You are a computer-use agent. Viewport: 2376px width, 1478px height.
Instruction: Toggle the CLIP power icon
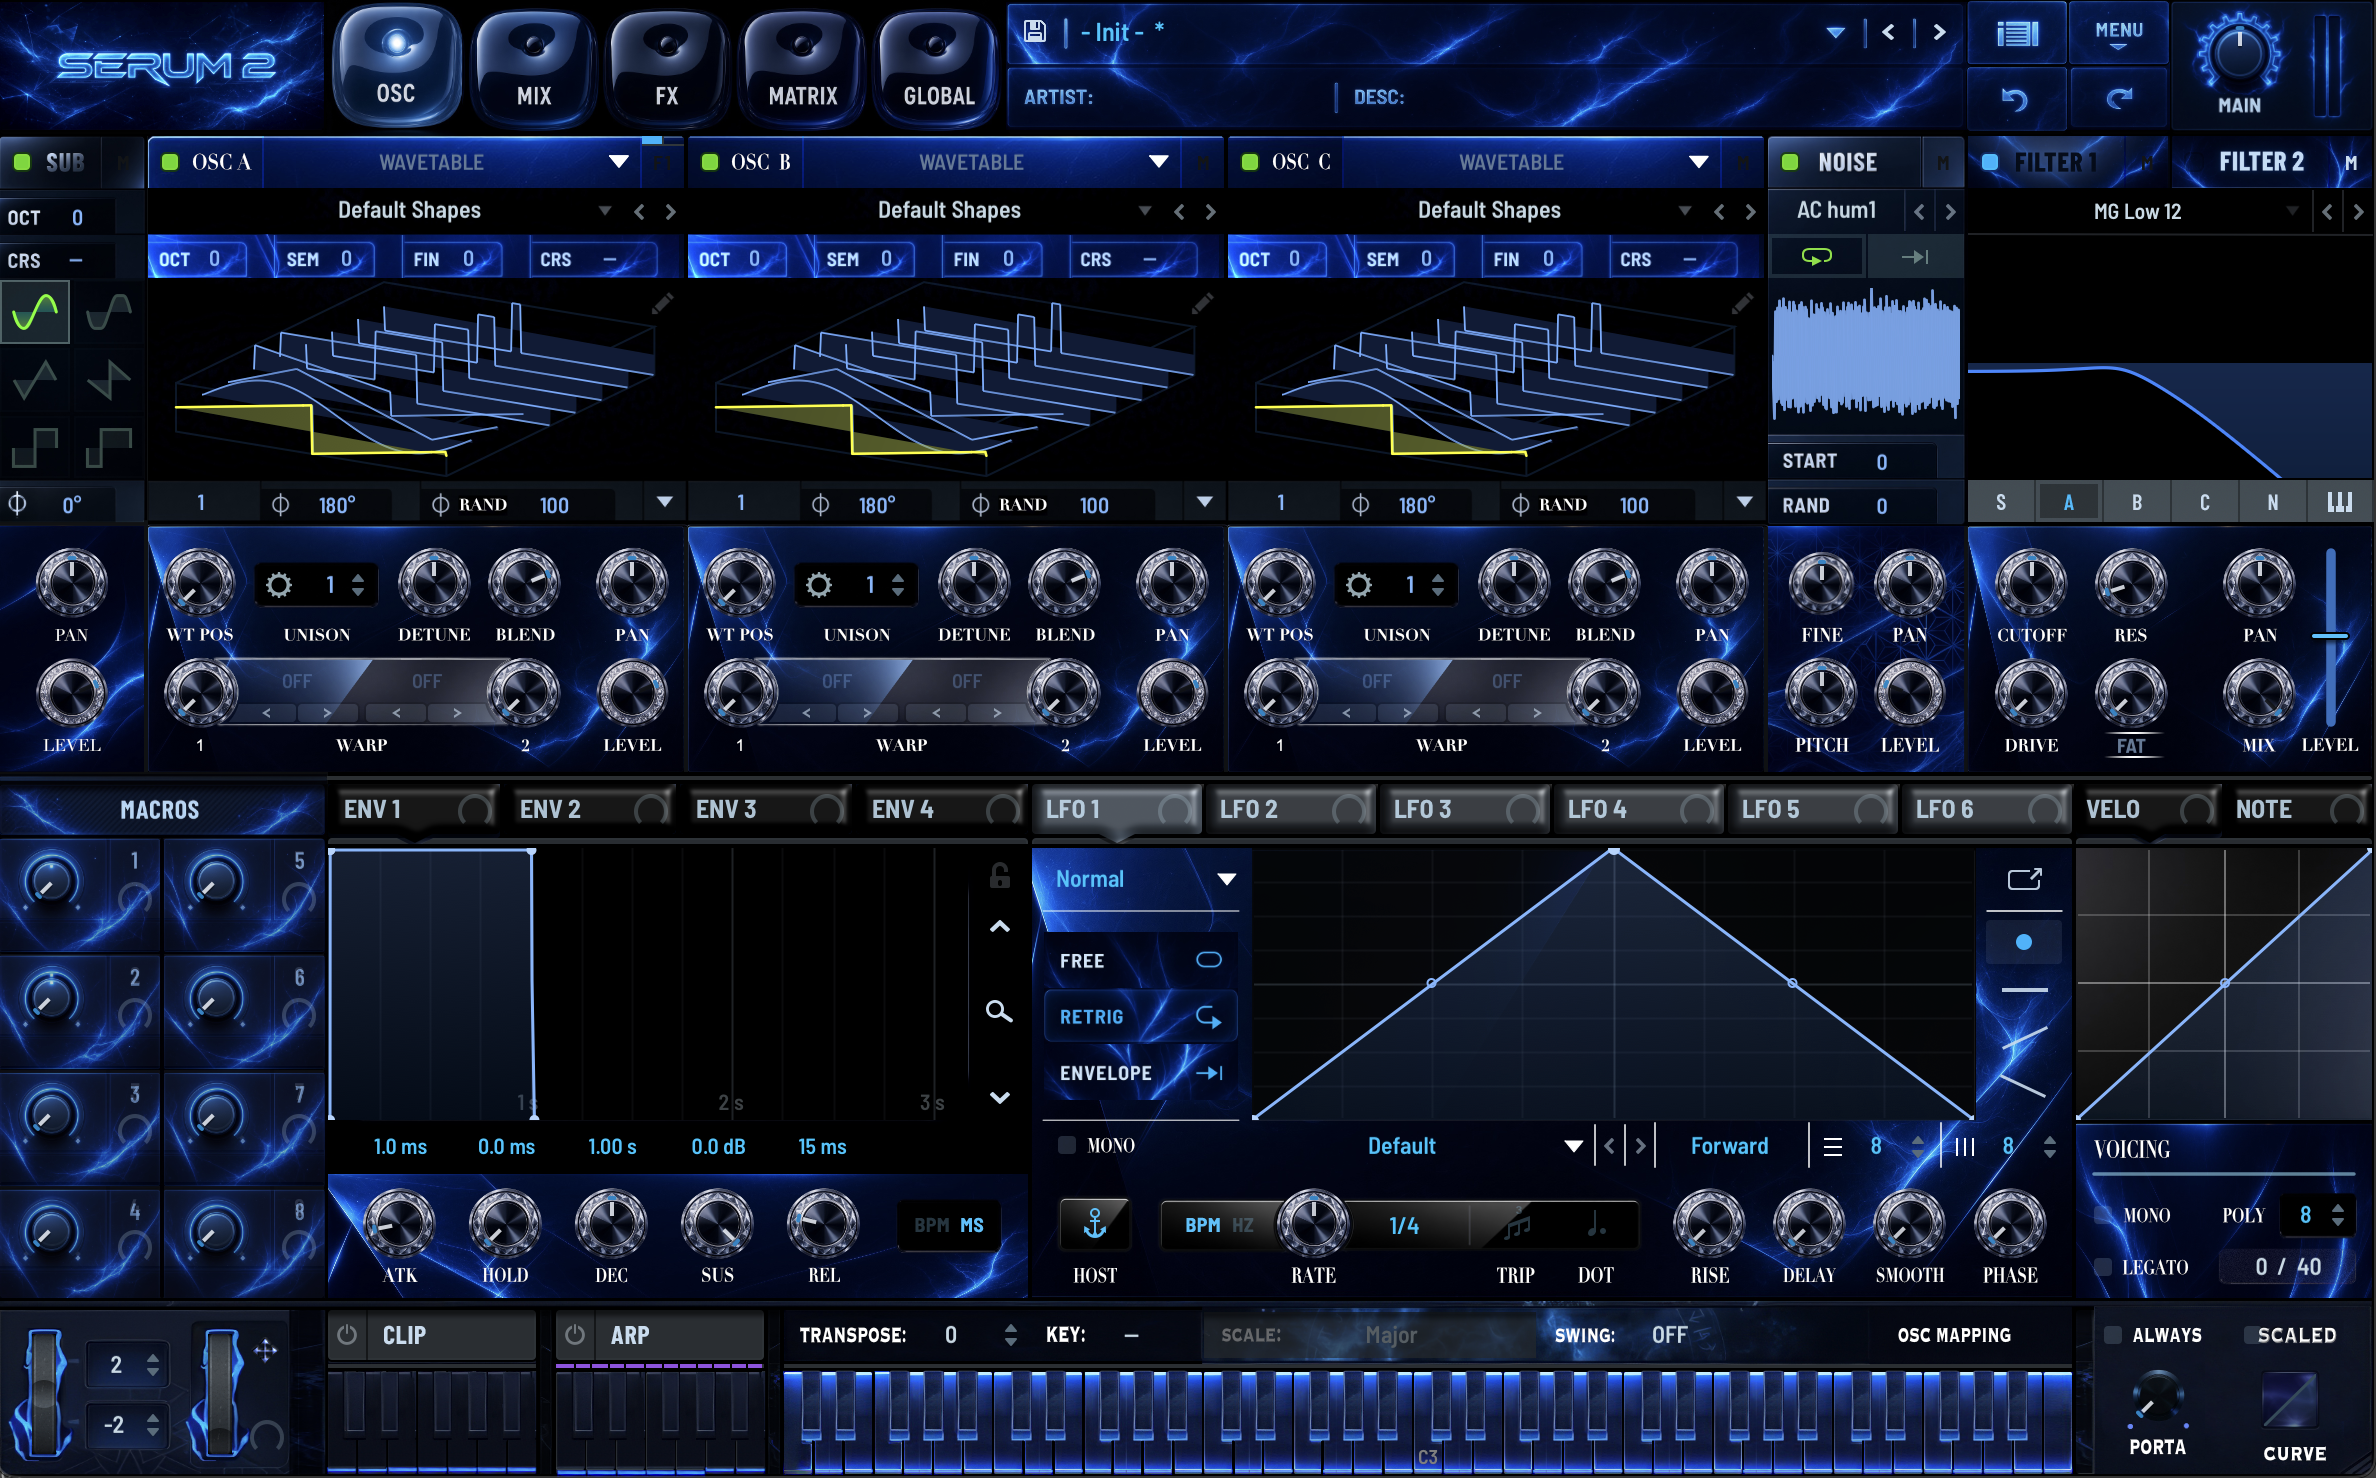coord(347,1335)
